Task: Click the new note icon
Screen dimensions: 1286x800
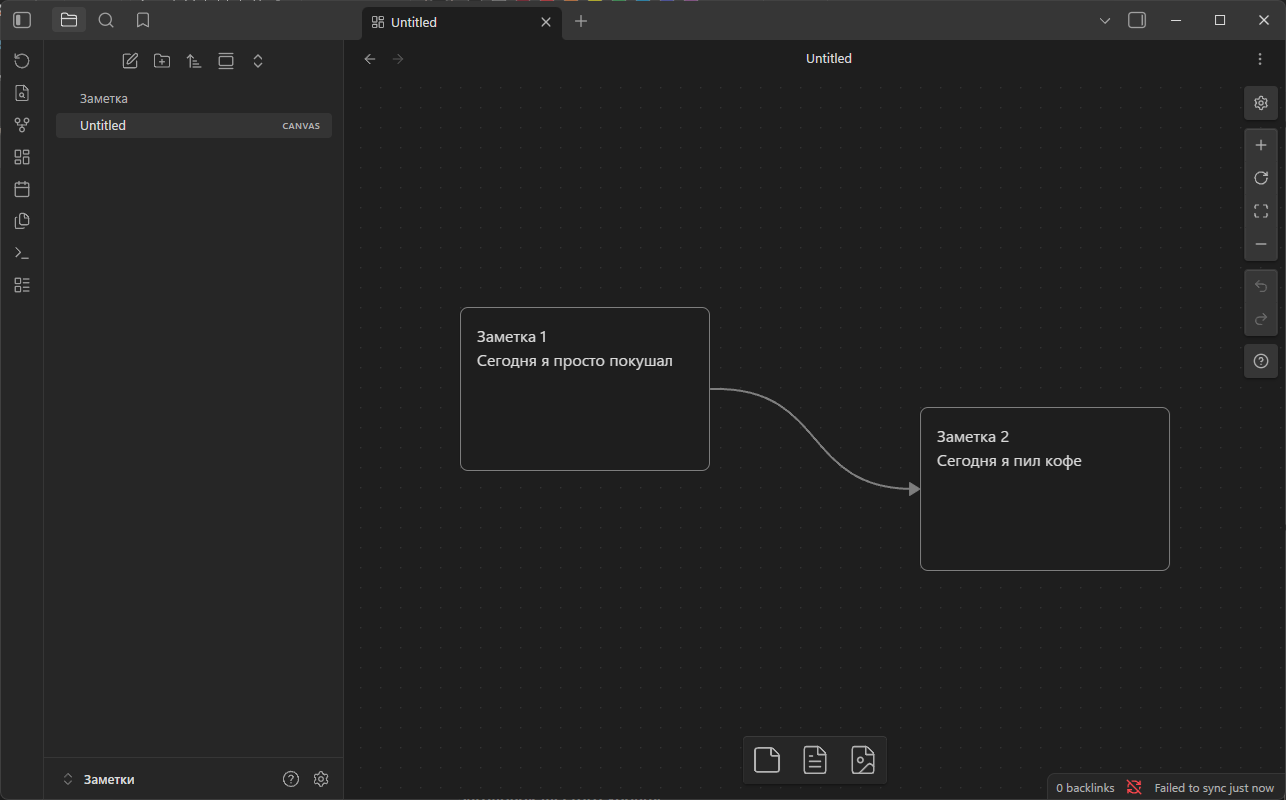Action: pos(130,61)
